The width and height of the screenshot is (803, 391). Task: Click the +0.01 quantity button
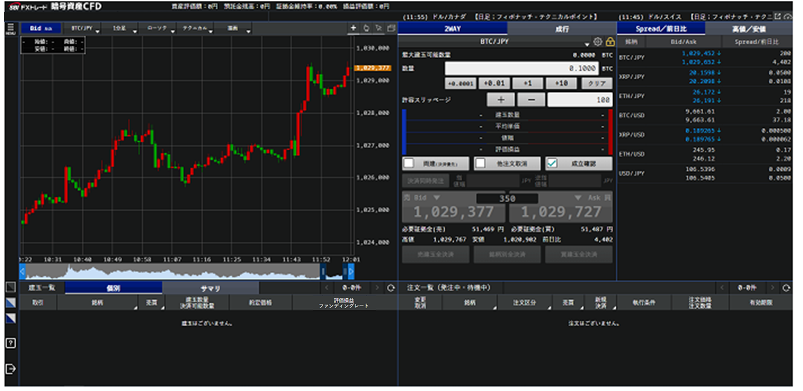(x=494, y=84)
